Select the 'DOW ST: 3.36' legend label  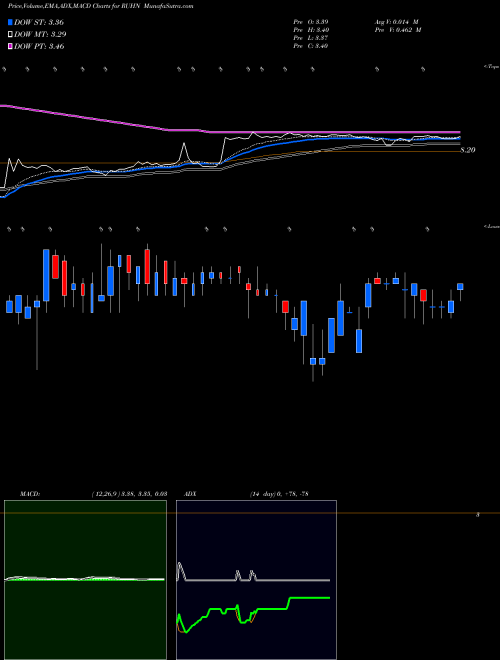coord(39,22)
